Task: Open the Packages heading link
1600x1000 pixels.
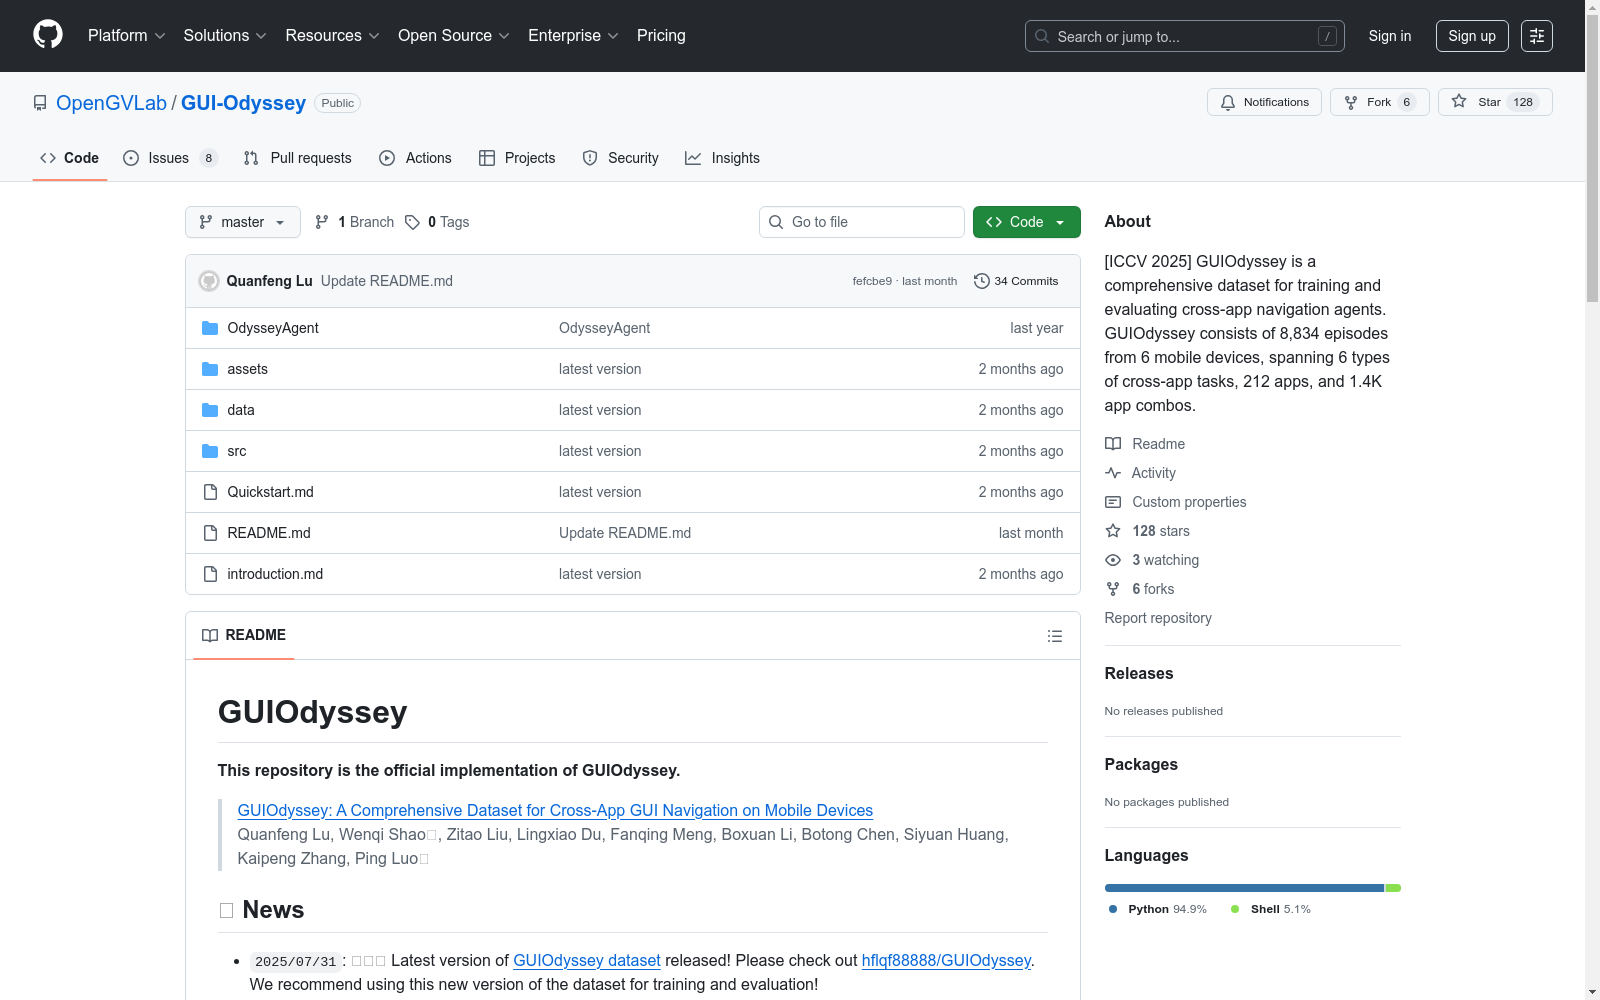Action: point(1141,764)
